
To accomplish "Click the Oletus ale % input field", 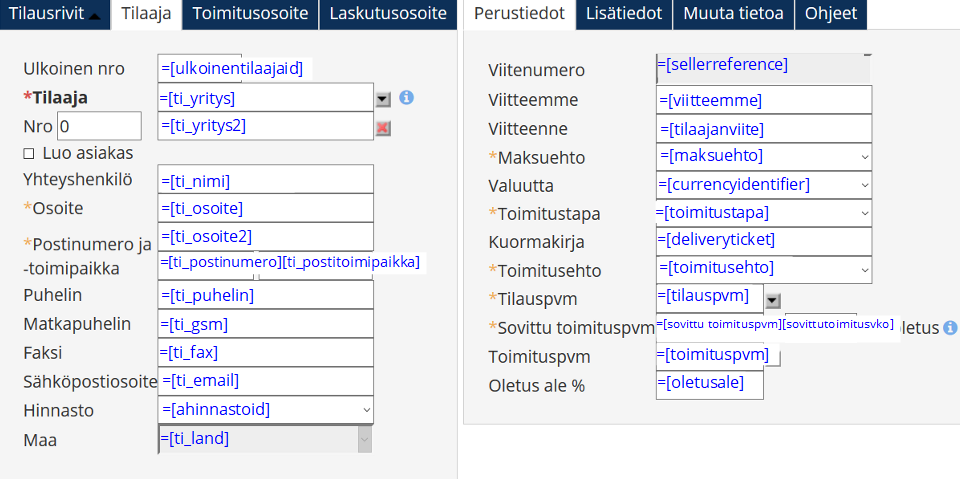I will [x=709, y=384].
